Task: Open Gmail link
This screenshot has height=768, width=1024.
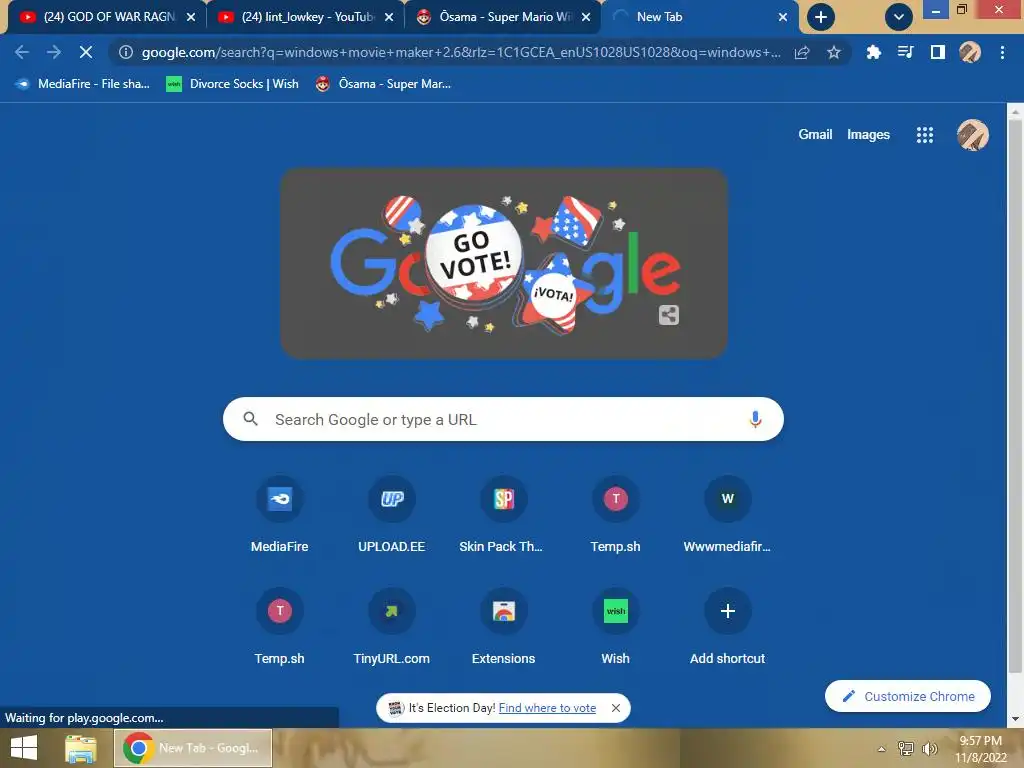Action: point(814,135)
